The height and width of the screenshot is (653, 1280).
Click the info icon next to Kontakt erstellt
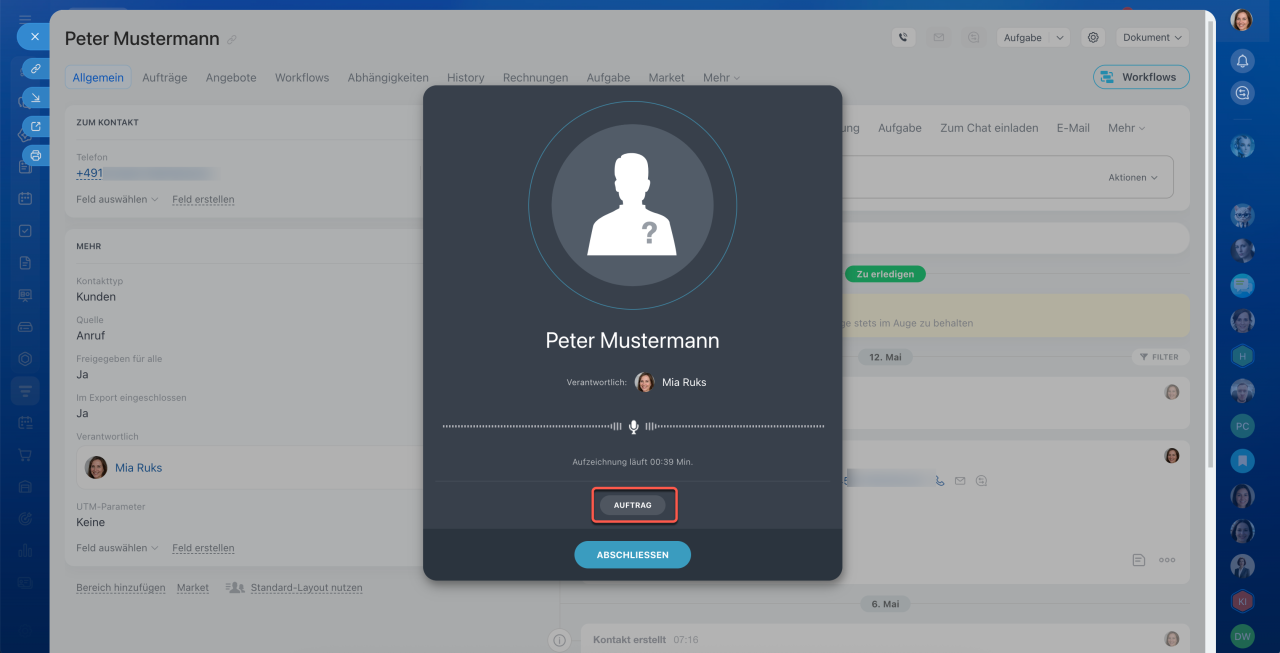point(560,640)
